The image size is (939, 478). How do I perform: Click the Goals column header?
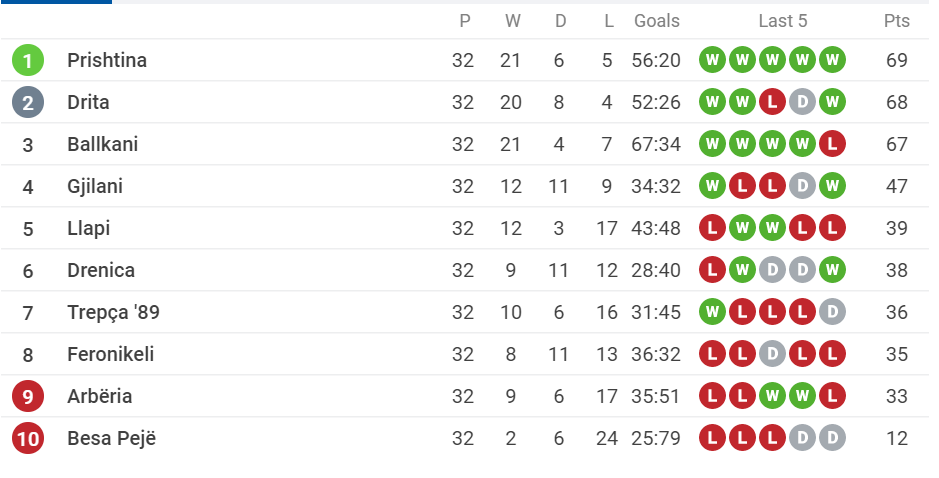click(656, 21)
